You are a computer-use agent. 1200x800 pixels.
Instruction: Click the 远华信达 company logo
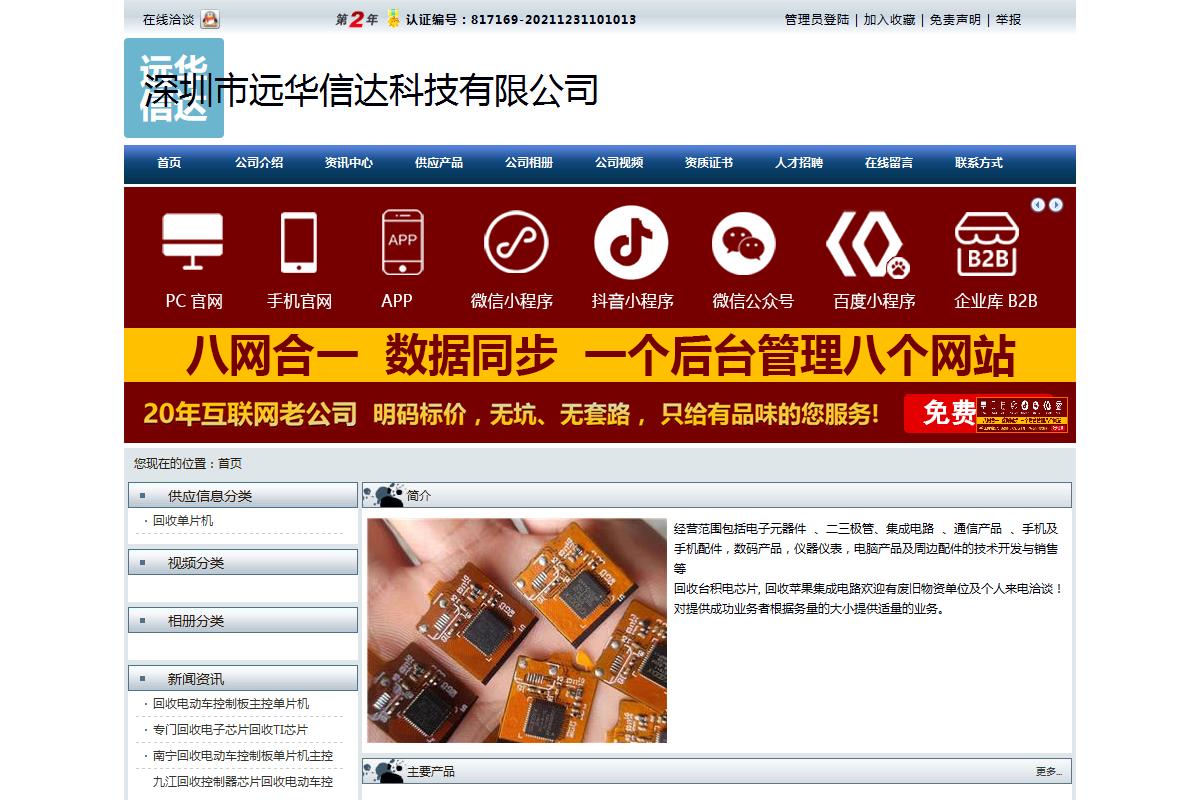pos(174,88)
